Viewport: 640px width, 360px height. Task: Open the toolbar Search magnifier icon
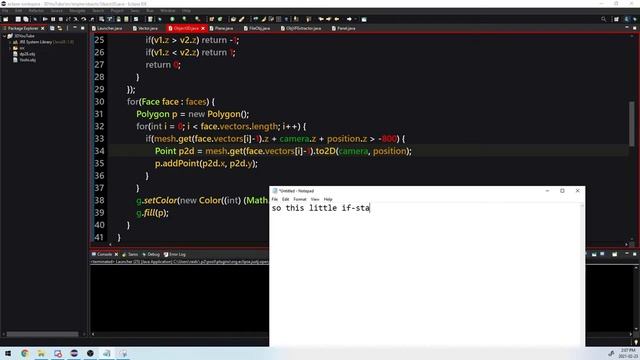click(604, 19)
